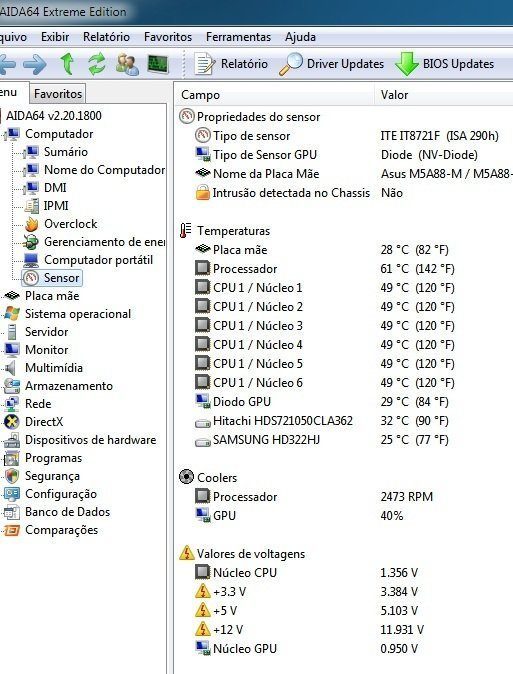The image size is (513, 674).
Task: Select Sumário under Computador
Action: 65,152
